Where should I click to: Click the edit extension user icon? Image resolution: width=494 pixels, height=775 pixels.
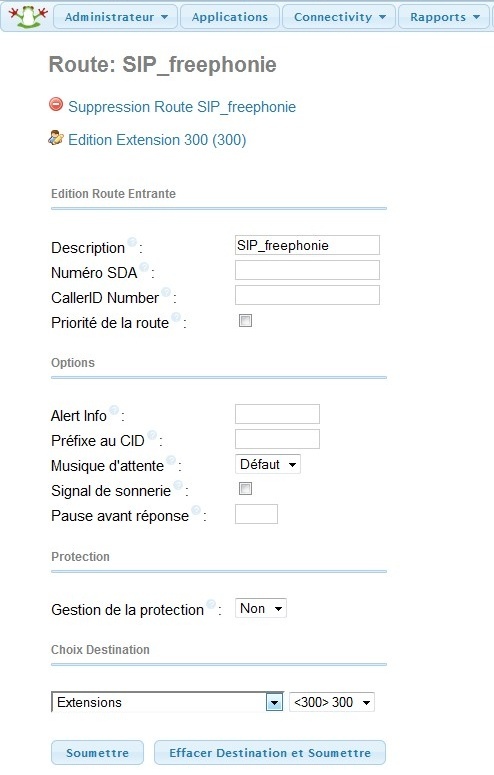tap(56, 137)
